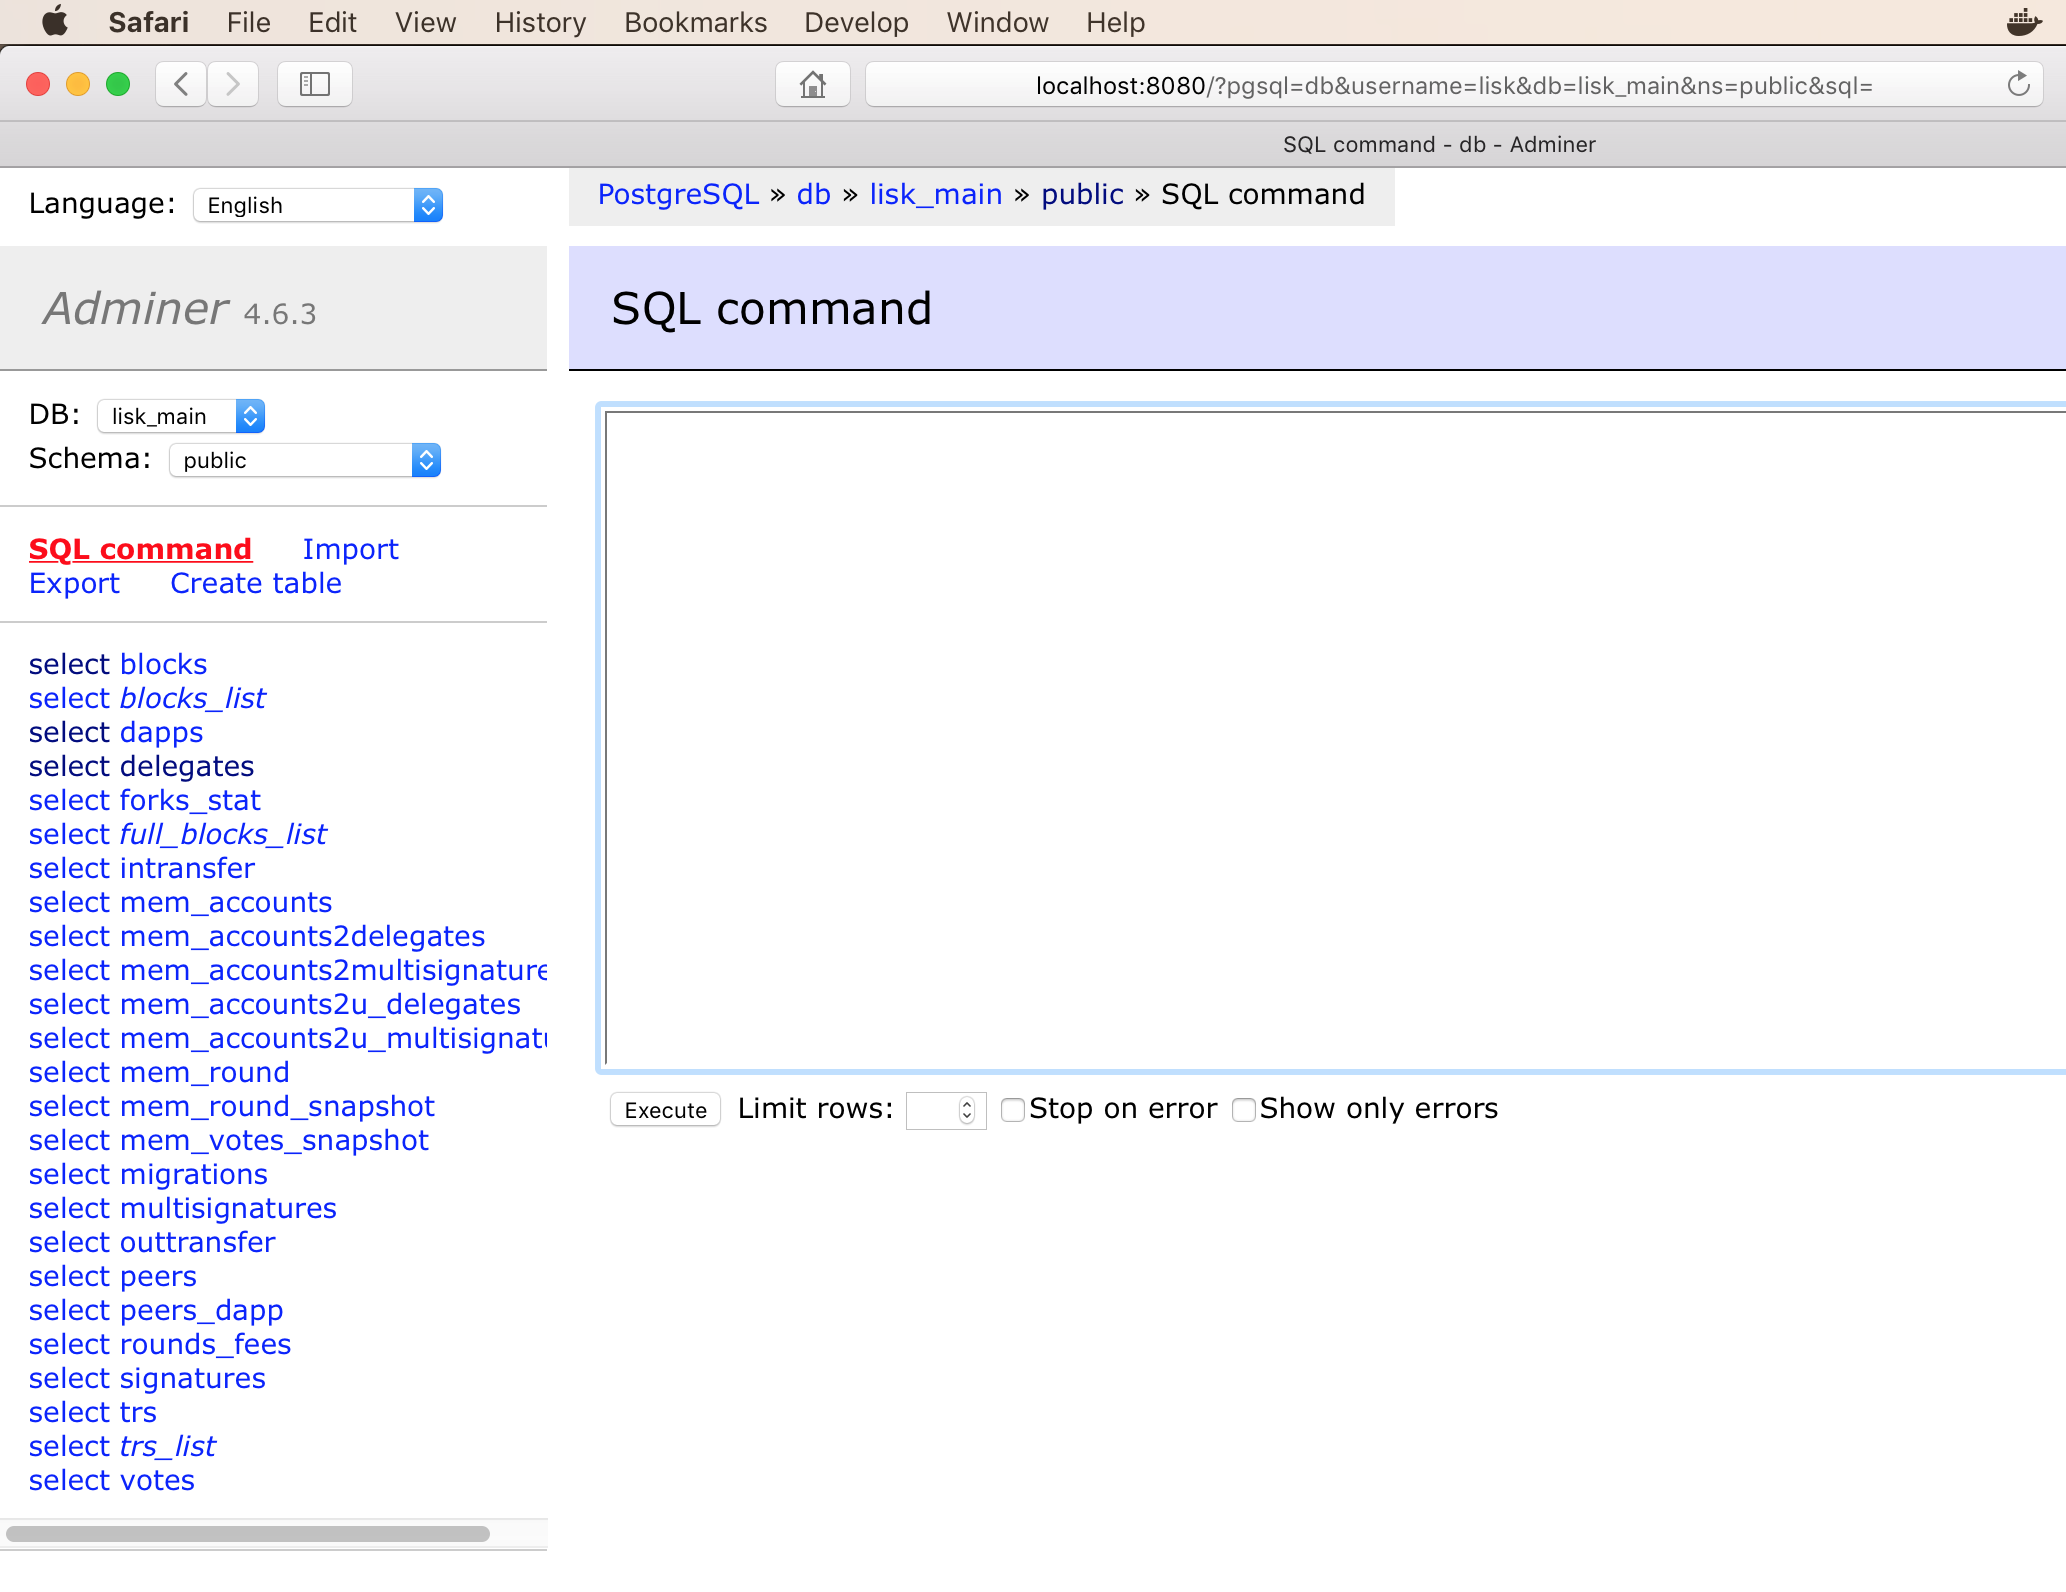Open the Schema public dropdown
Viewport: 2066px width, 1592px height.
click(x=305, y=460)
